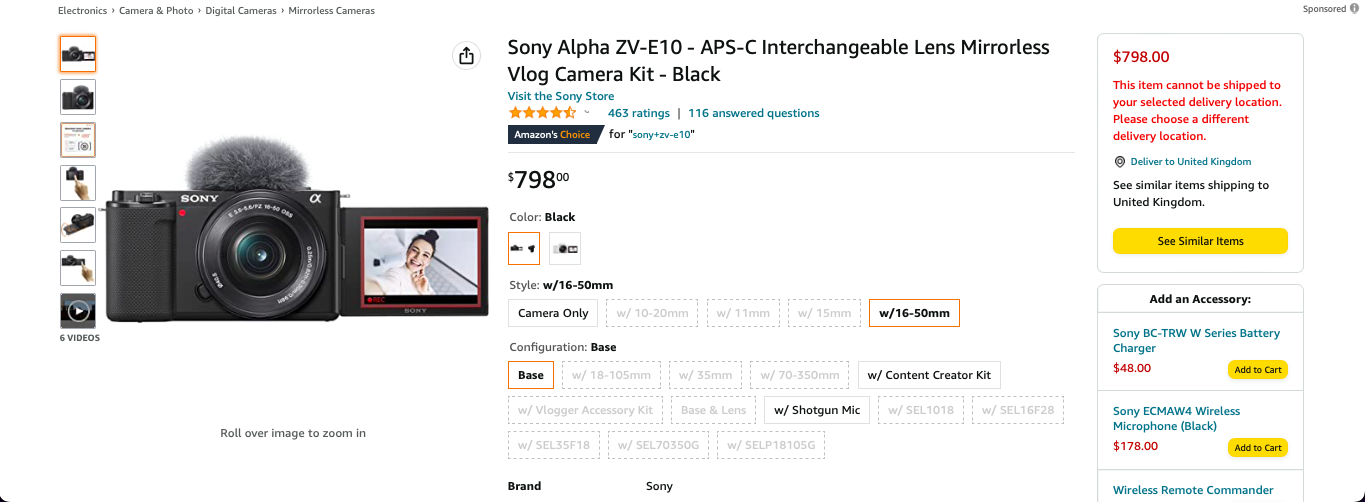The width and height of the screenshot is (1365, 502).
Task: Choose the white color swatch
Action: (565, 248)
